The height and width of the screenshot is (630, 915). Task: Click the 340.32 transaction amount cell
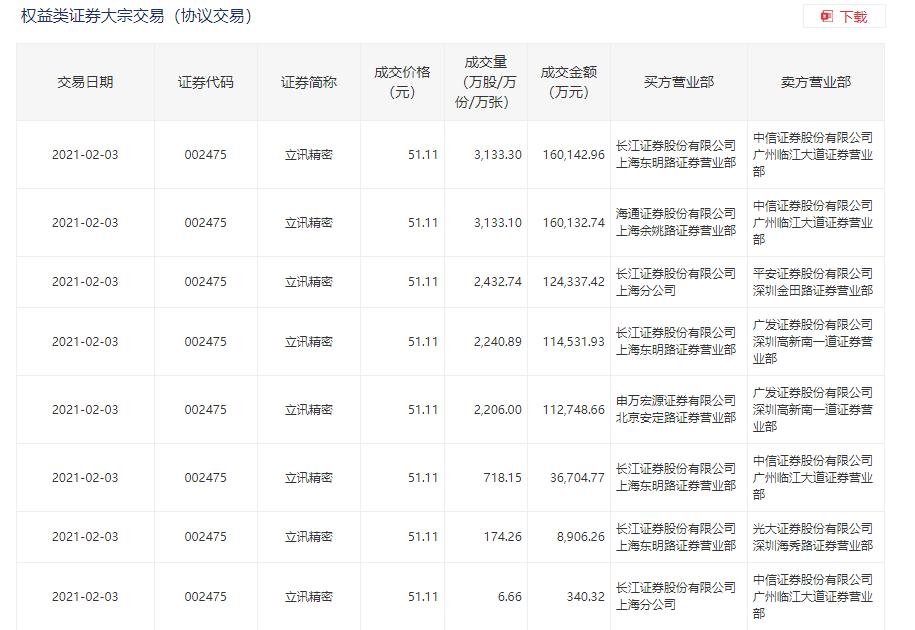583,597
